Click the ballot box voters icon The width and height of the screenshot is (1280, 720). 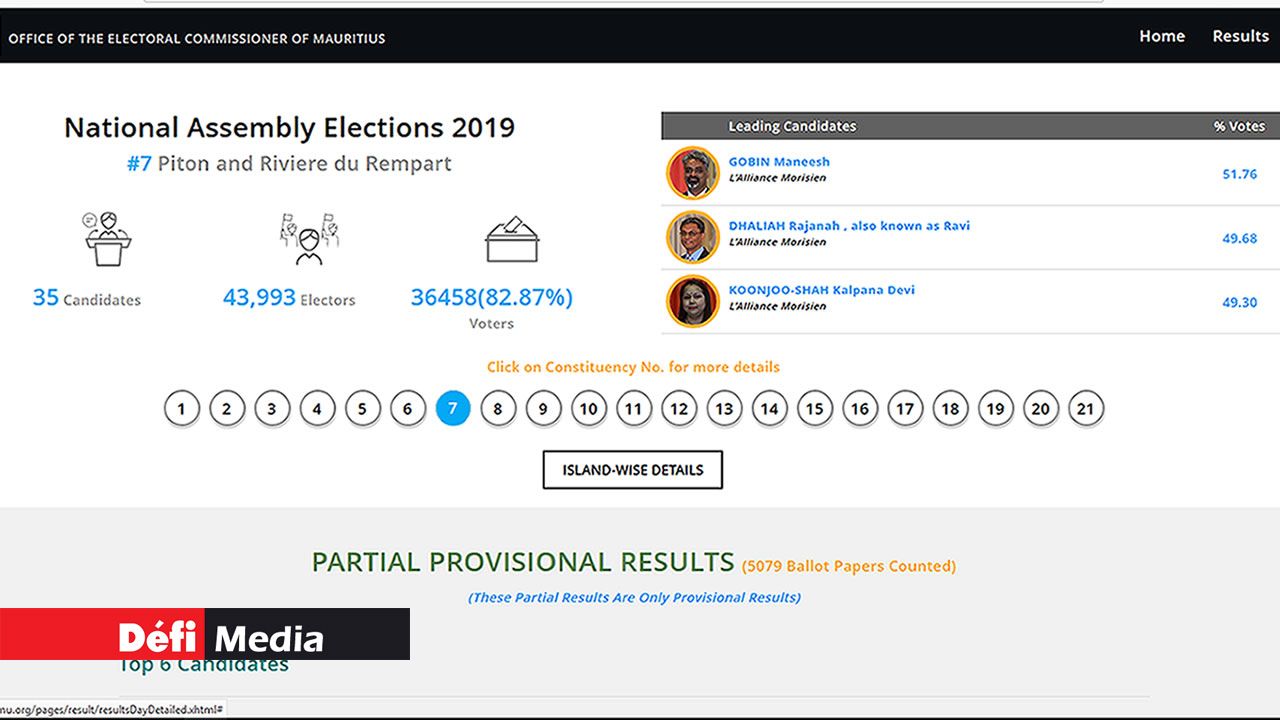pyautogui.click(x=512, y=240)
